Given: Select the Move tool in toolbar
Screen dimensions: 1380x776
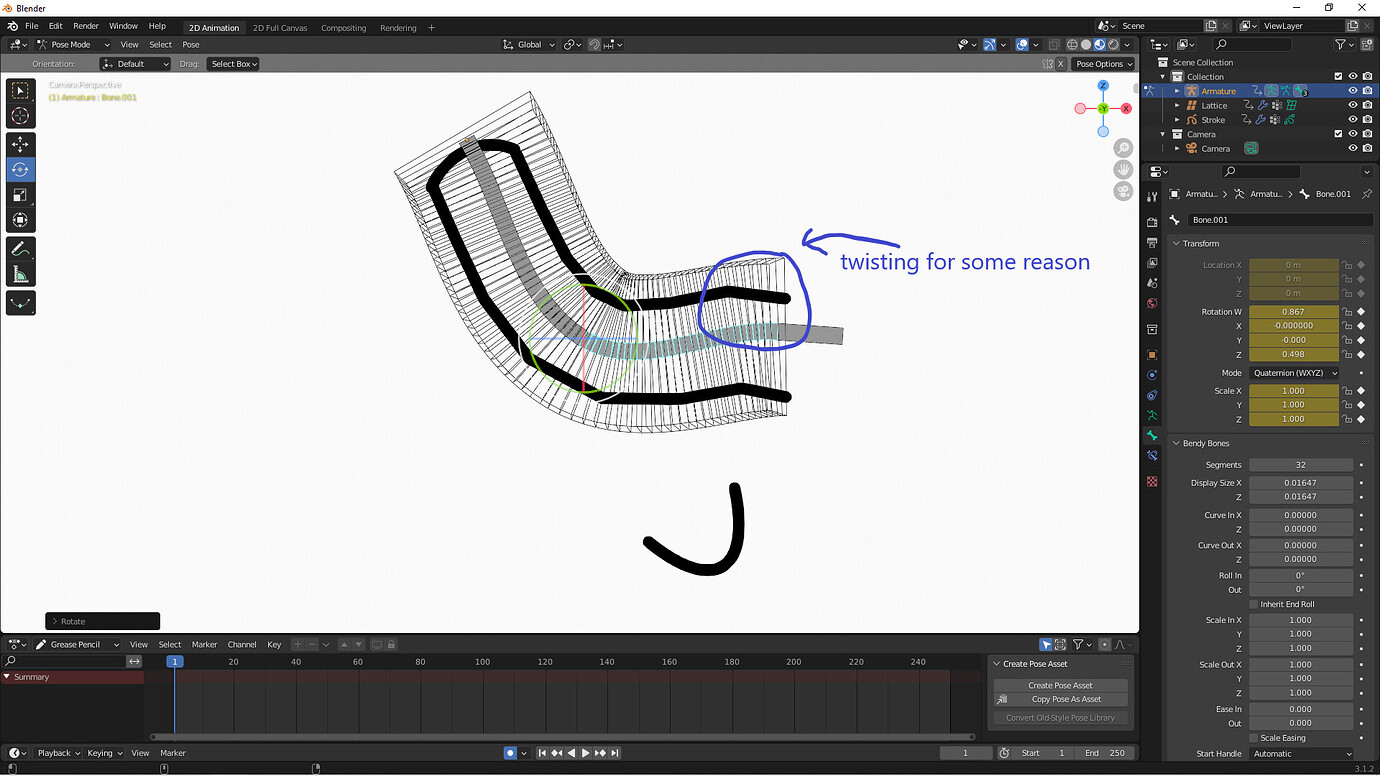Looking at the screenshot, I should [x=20, y=145].
